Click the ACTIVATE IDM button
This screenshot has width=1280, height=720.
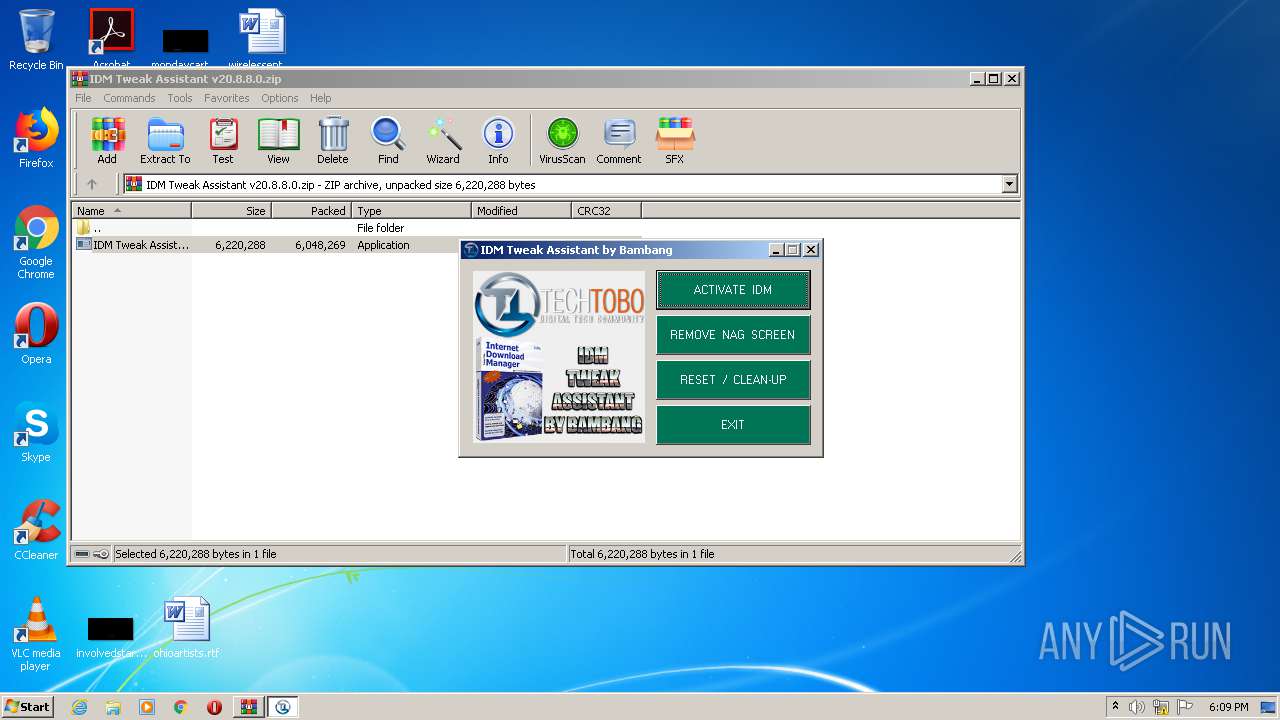(733, 290)
